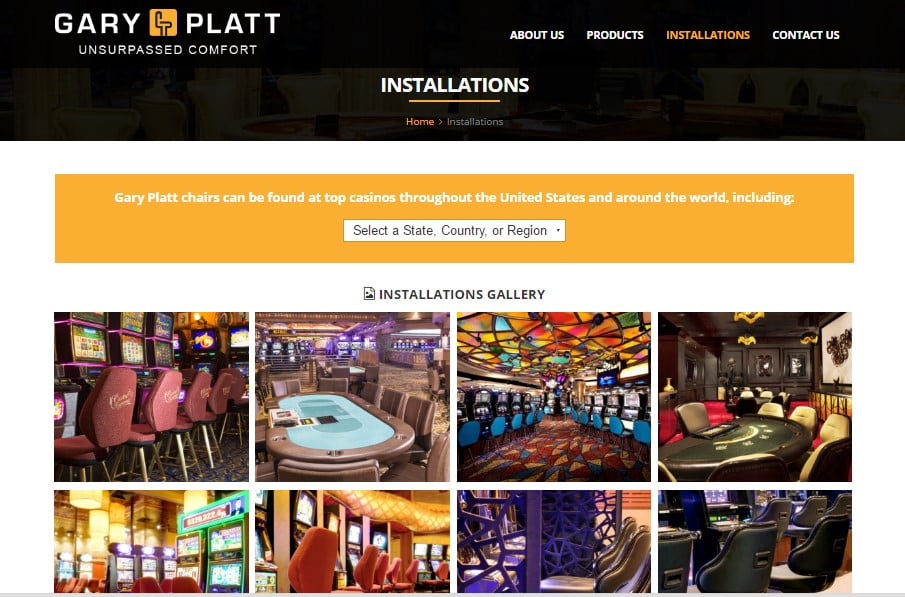Select the Installations nav item

click(x=708, y=35)
